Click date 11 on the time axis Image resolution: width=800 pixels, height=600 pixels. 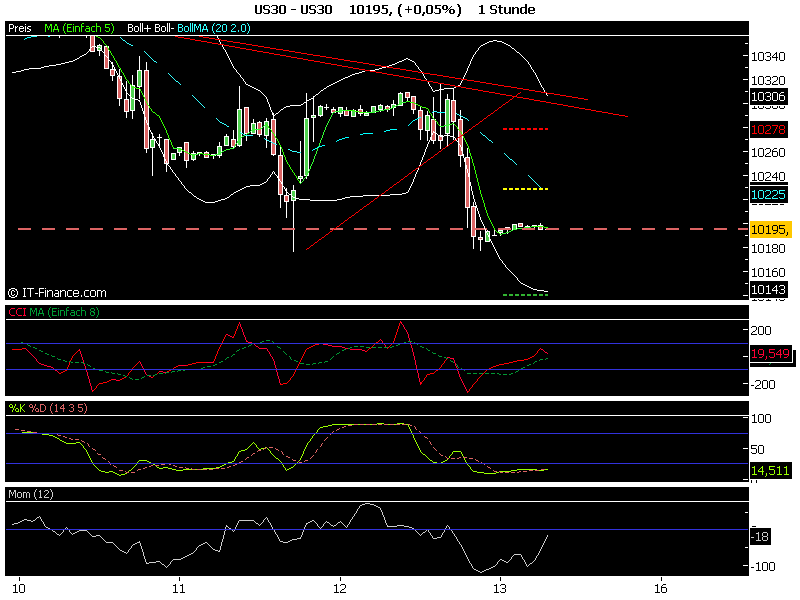click(179, 588)
